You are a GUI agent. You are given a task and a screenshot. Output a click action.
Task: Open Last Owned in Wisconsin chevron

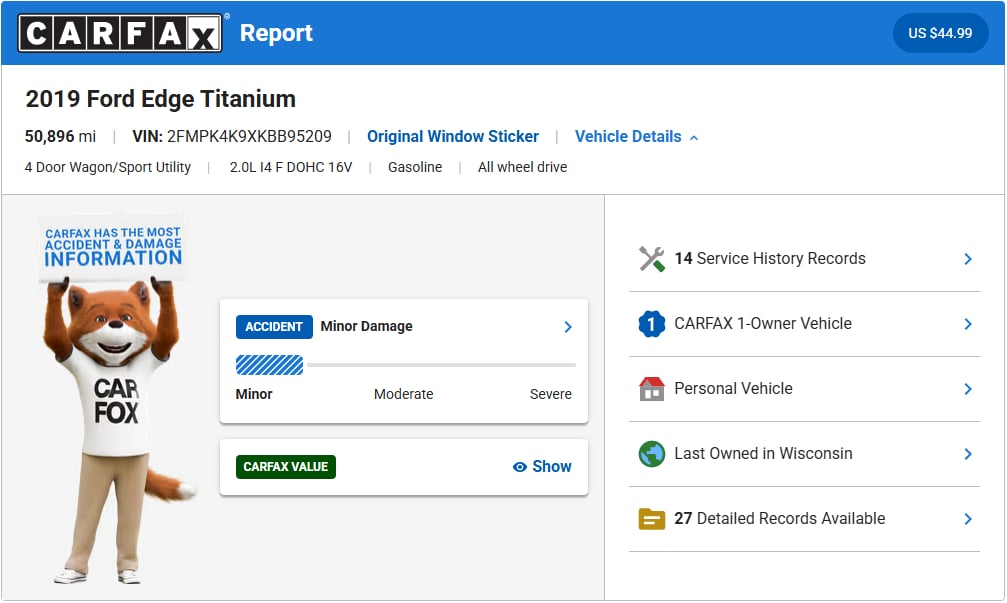coord(968,454)
